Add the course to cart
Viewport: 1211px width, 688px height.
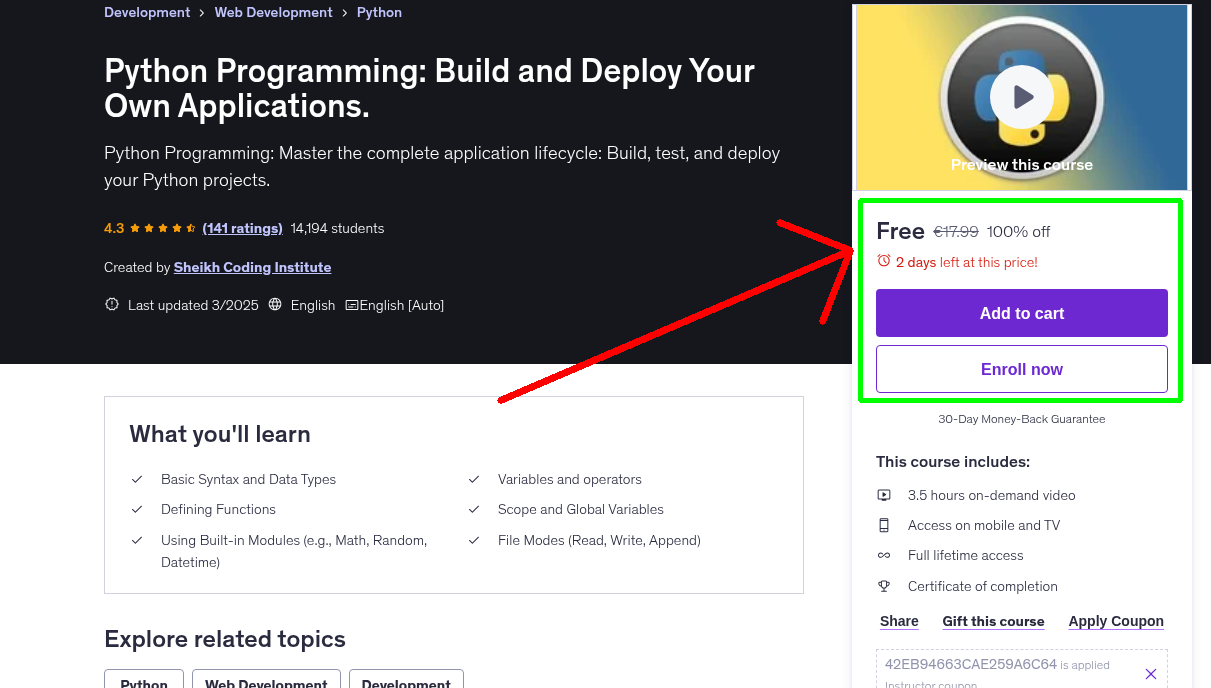(x=1021, y=313)
